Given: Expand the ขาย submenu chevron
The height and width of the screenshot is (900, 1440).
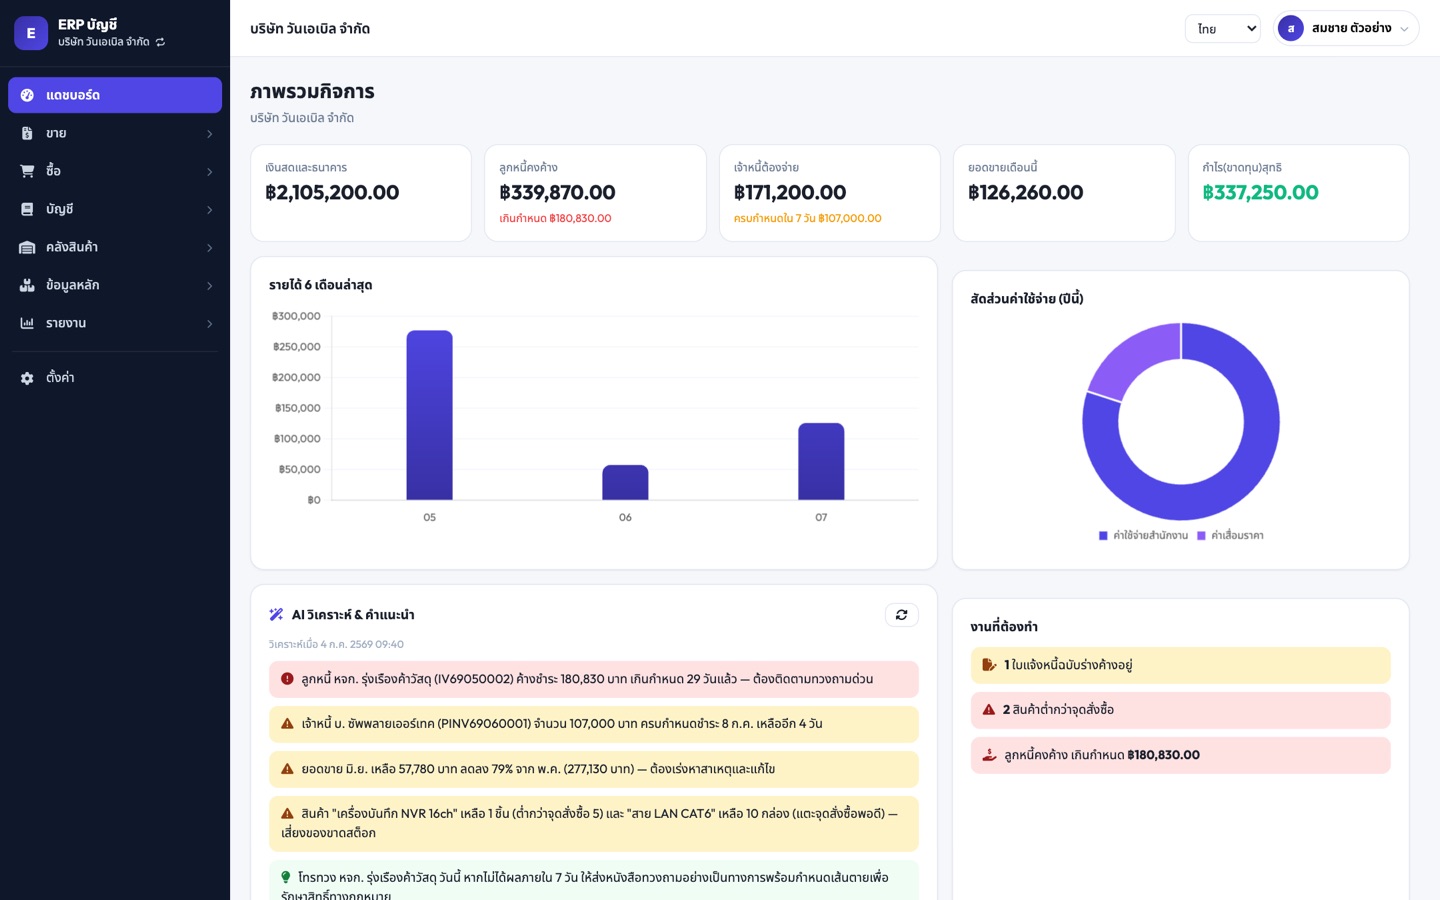Looking at the screenshot, I should pyautogui.click(x=209, y=134).
